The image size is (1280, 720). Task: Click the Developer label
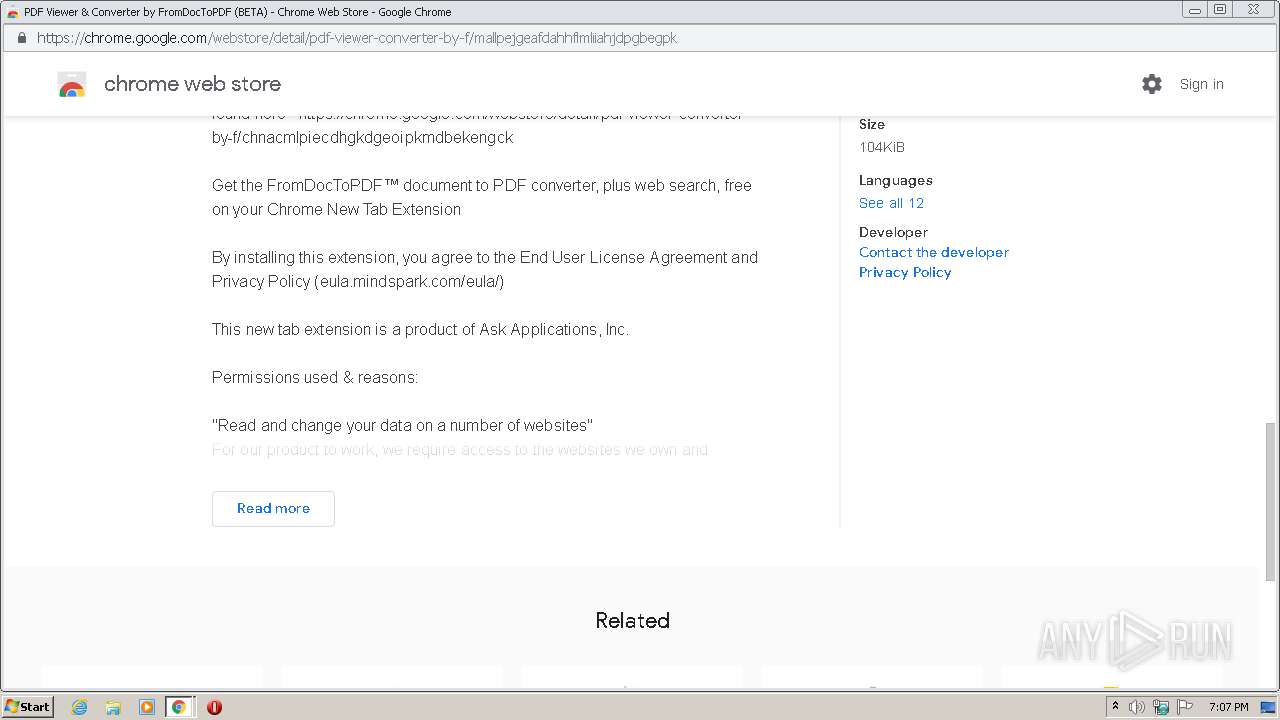click(893, 232)
